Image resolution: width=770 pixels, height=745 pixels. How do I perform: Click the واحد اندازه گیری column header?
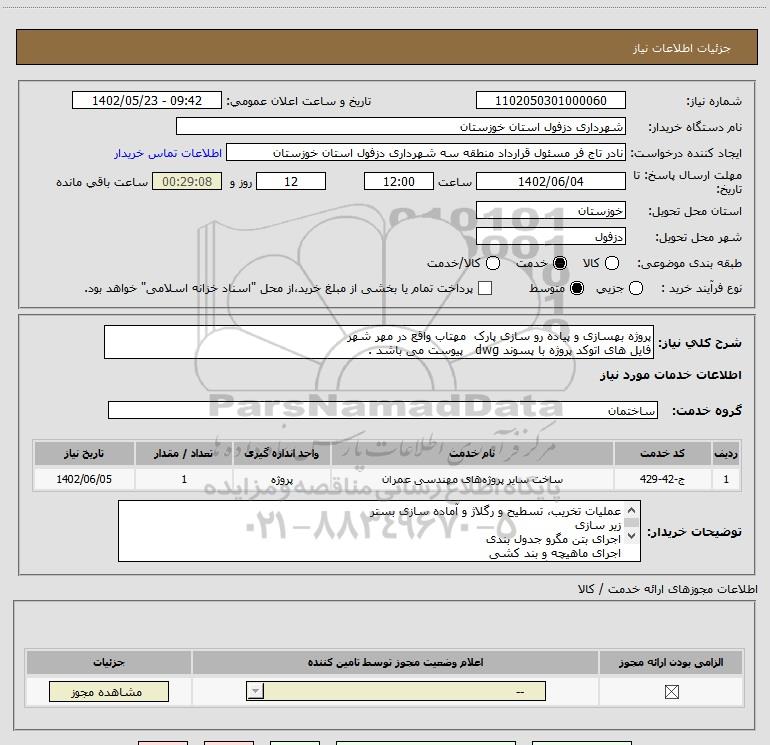pos(282,453)
